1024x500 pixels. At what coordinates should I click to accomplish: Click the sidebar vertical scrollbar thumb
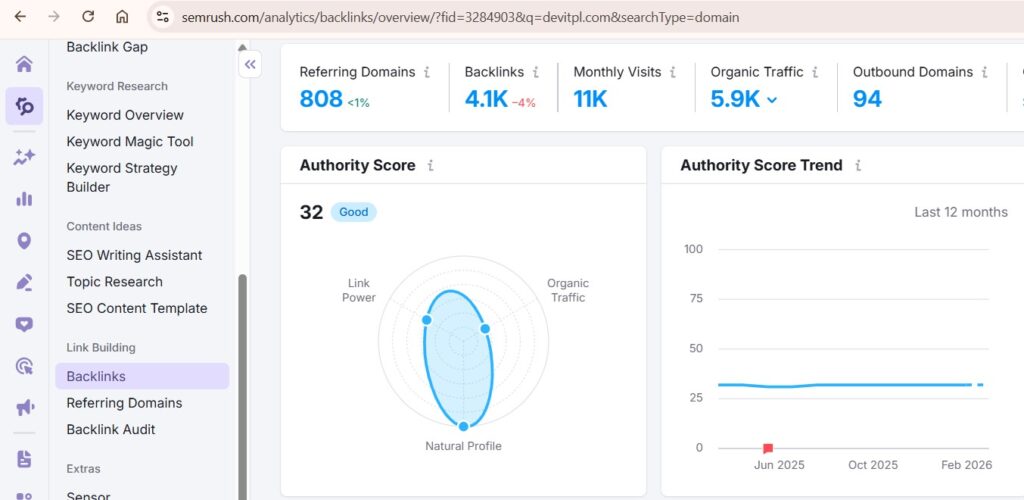tap(242, 380)
